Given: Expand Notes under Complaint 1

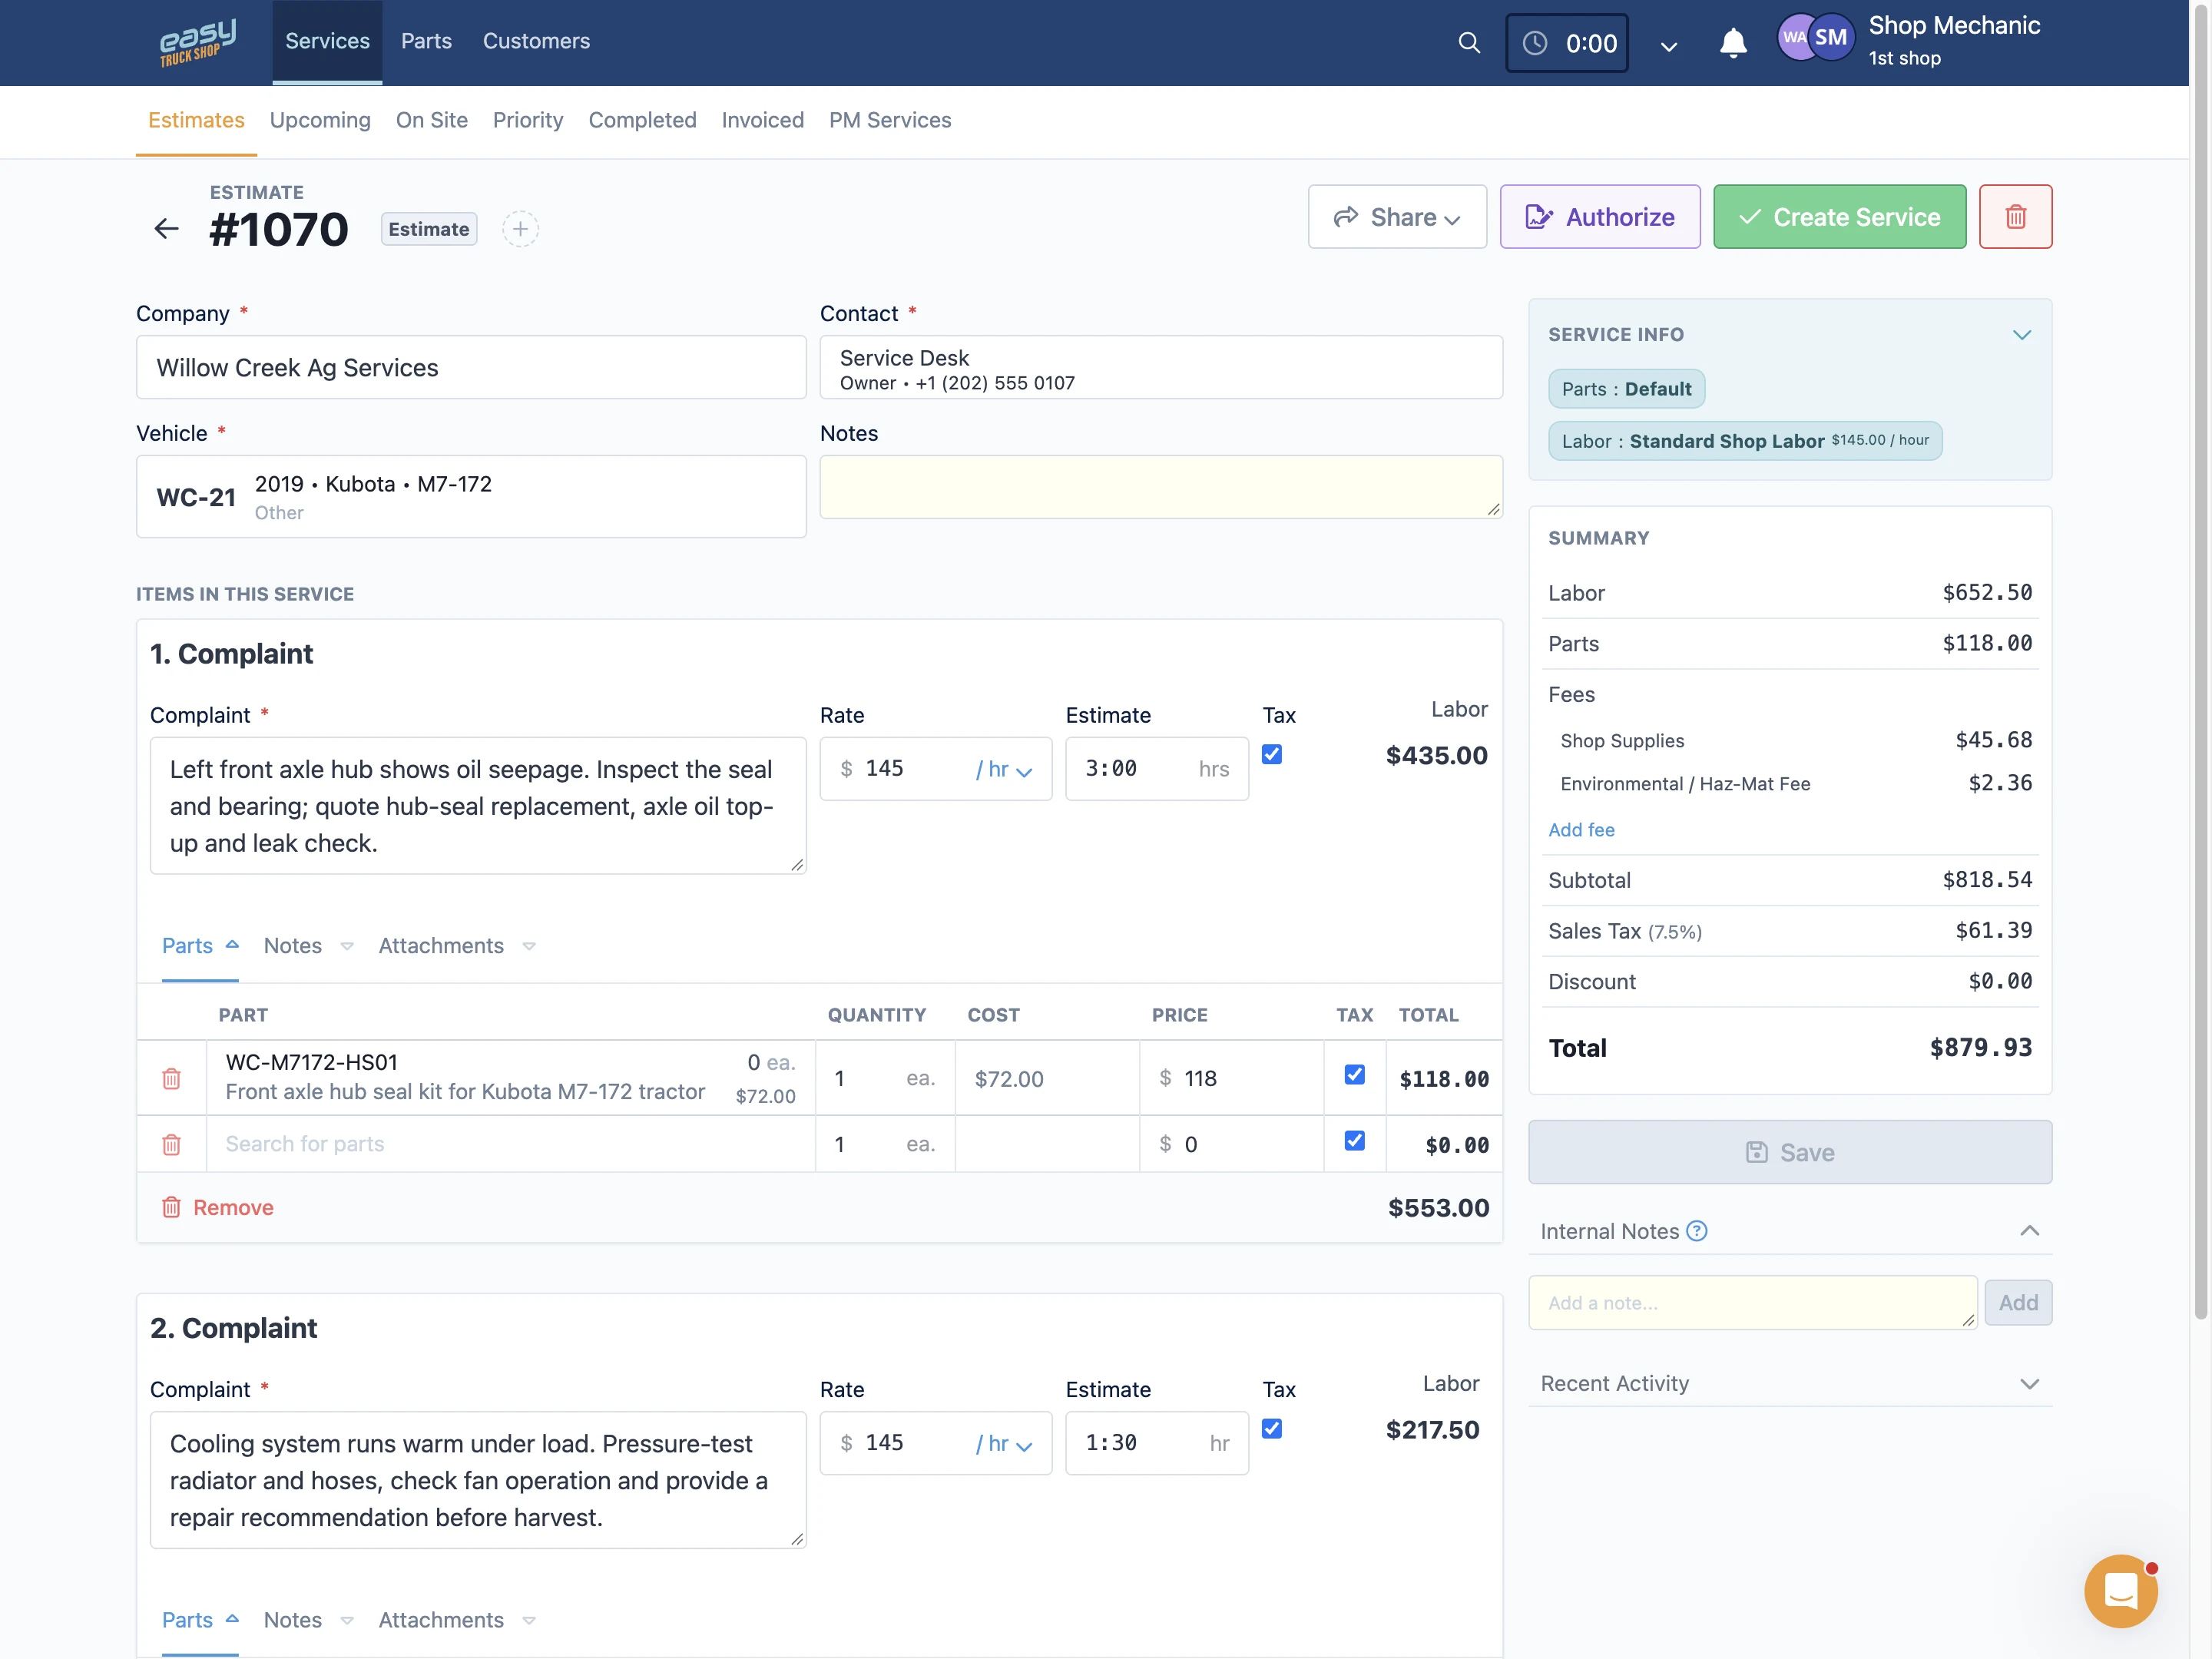Looking at the screenshot, I should pyautogui.click(x=308, y=946).
